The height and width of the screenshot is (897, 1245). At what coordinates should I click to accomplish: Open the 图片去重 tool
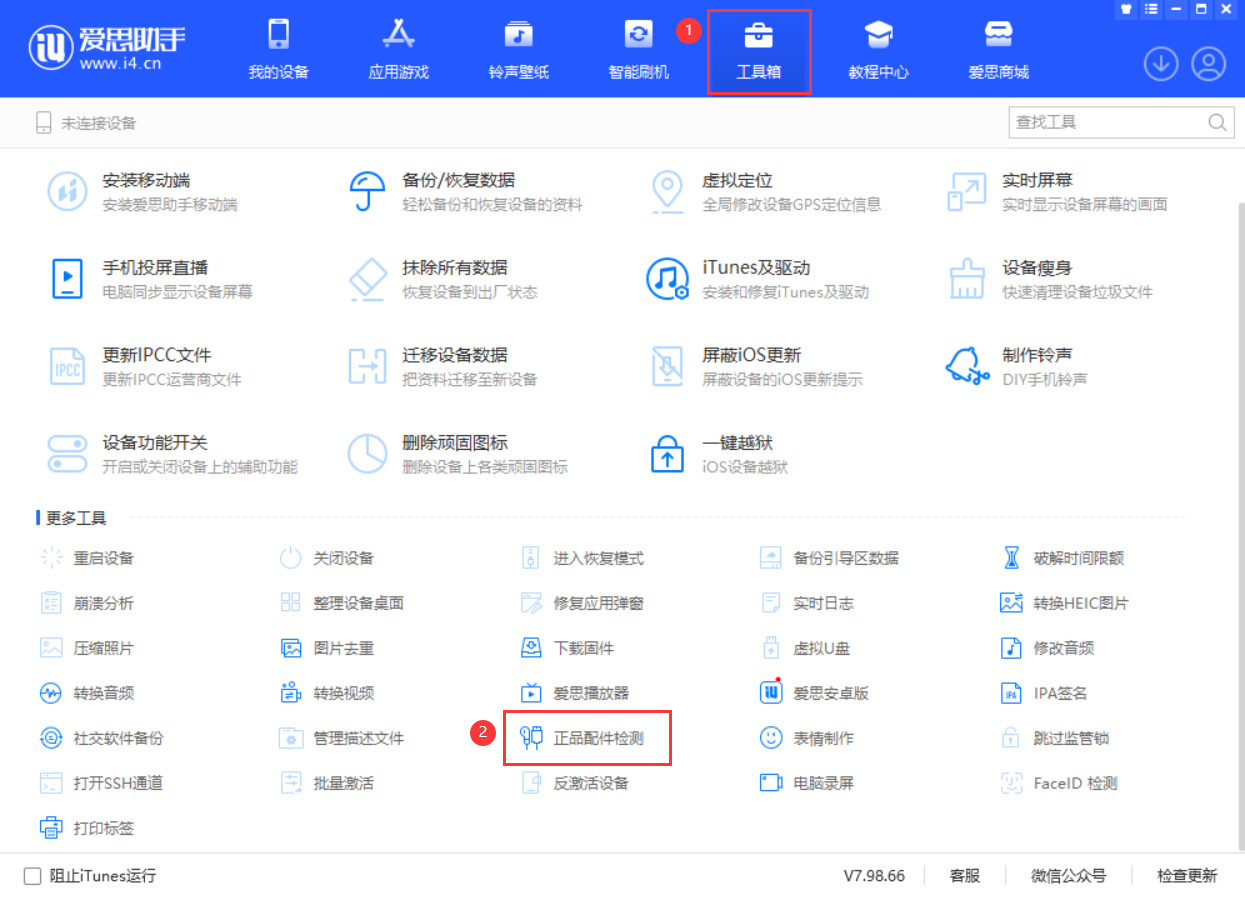click(x=327, y=648)
